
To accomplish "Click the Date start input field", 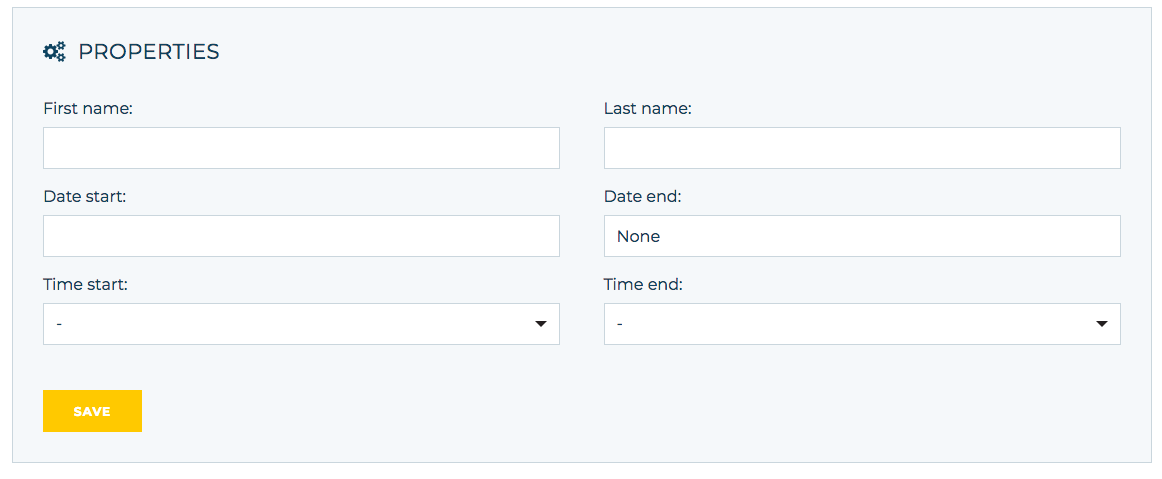I will 301,236.
